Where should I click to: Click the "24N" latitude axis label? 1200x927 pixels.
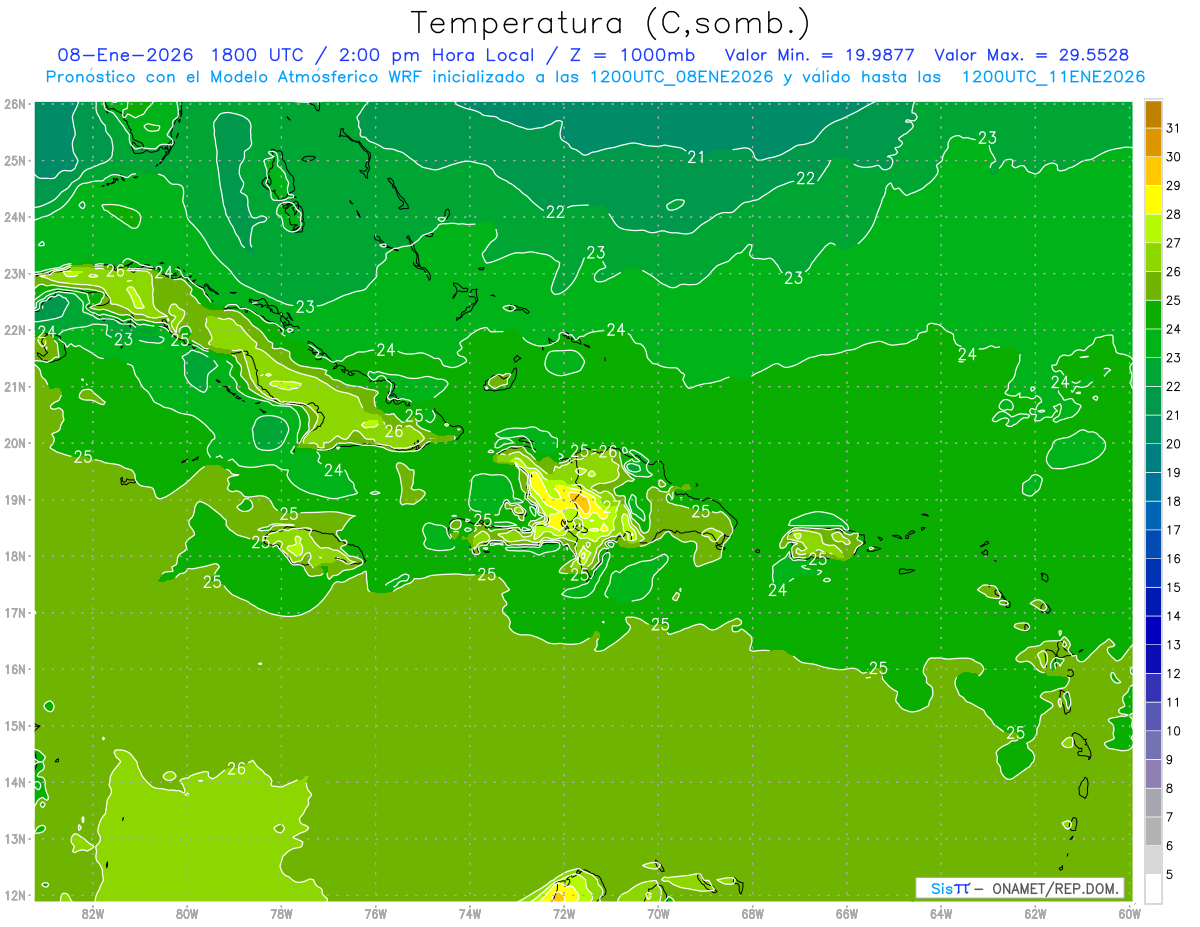pyautogui.click(x=15, y=217)
